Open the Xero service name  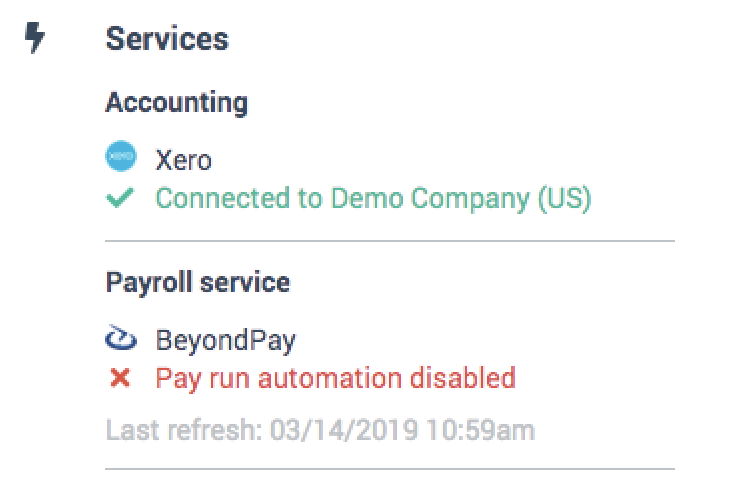point(184,158)
